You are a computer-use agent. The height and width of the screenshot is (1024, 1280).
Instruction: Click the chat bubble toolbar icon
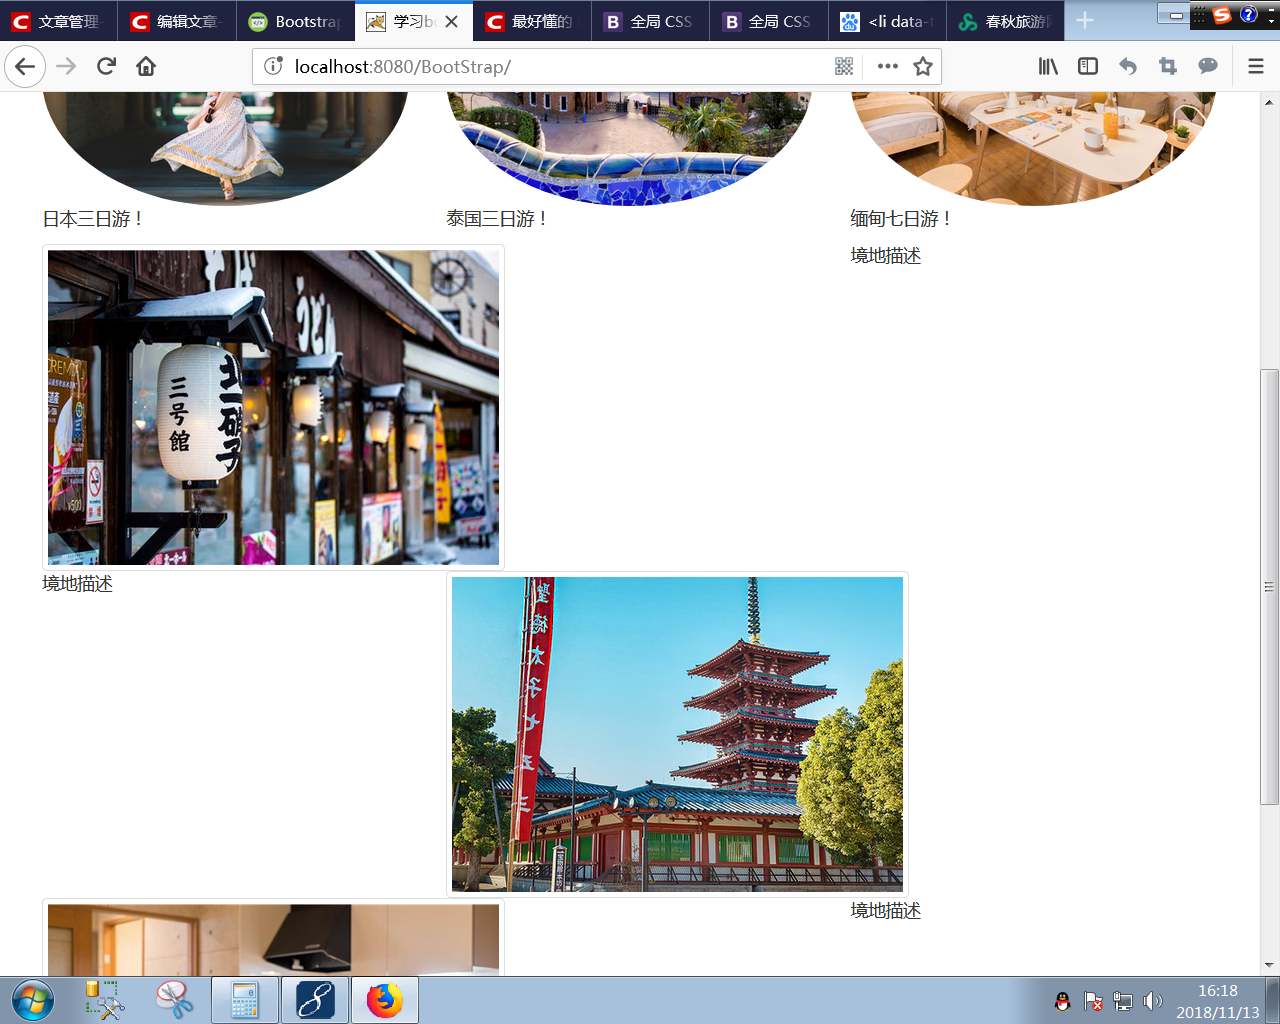click(1208, 67)
